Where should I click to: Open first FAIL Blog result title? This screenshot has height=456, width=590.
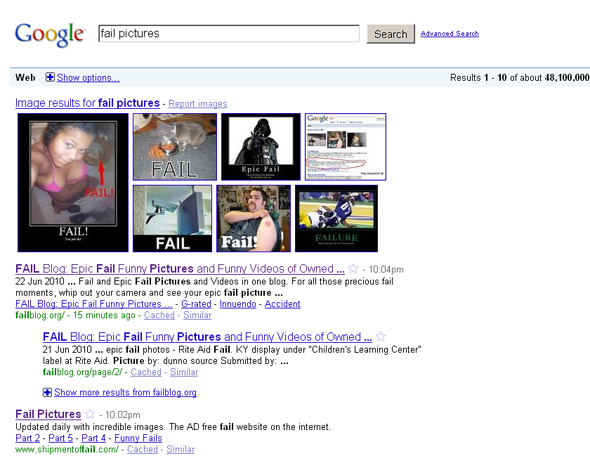[180, 269]
